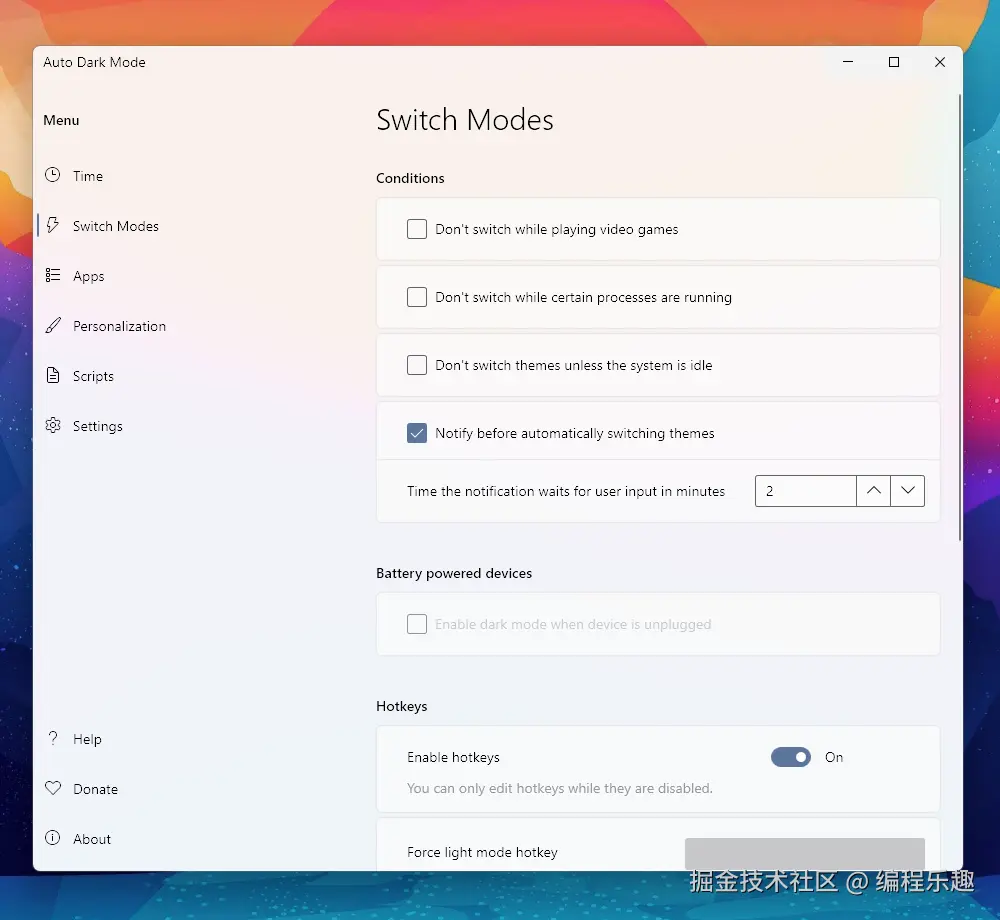This screenshot has width=1000, height=920.
Task: Go to the Apps page
Action: (x=89, y=276)
